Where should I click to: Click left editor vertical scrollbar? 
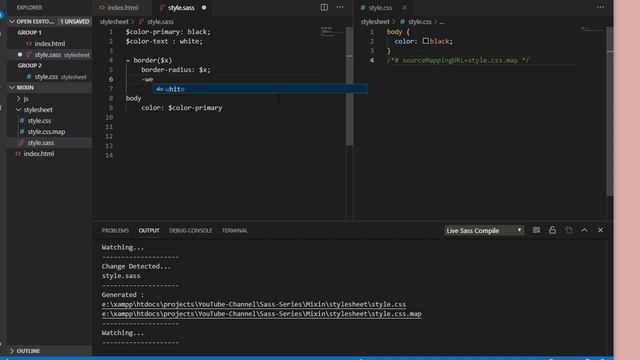(x=349, y=86)
